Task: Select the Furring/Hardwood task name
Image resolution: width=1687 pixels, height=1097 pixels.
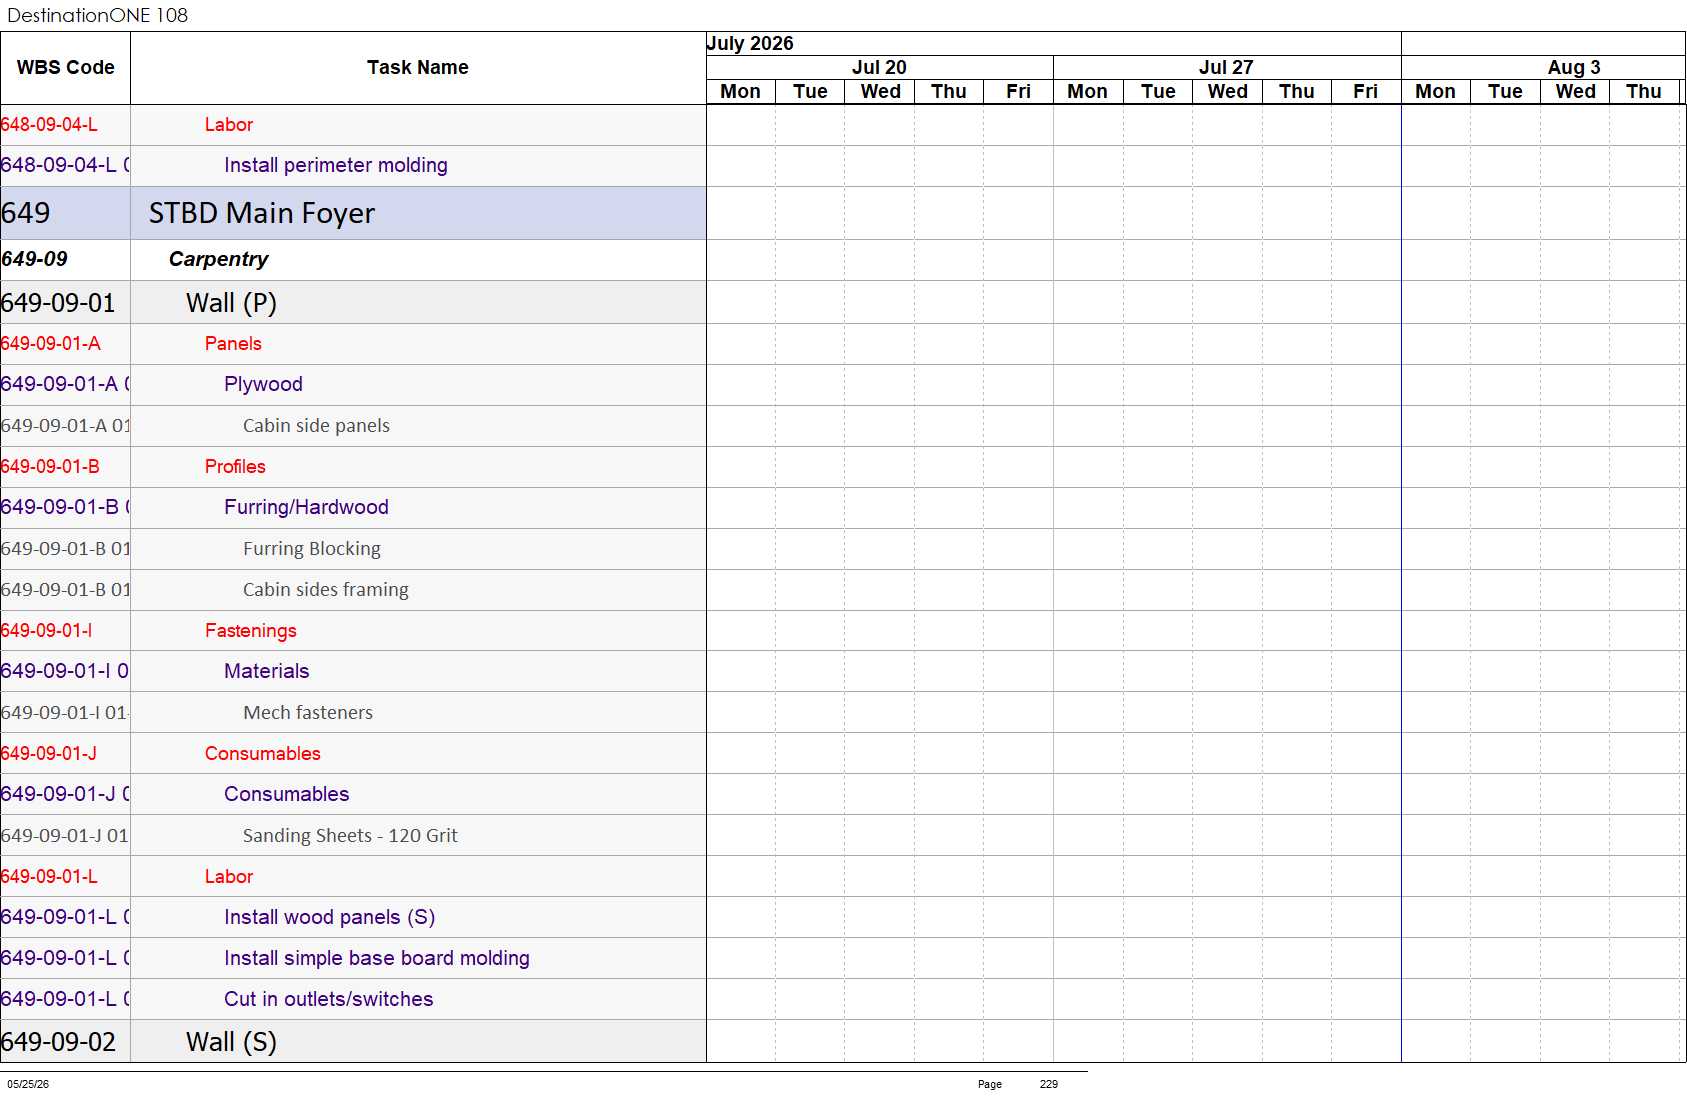Action: pyautogui.click(x=306, y=507)
